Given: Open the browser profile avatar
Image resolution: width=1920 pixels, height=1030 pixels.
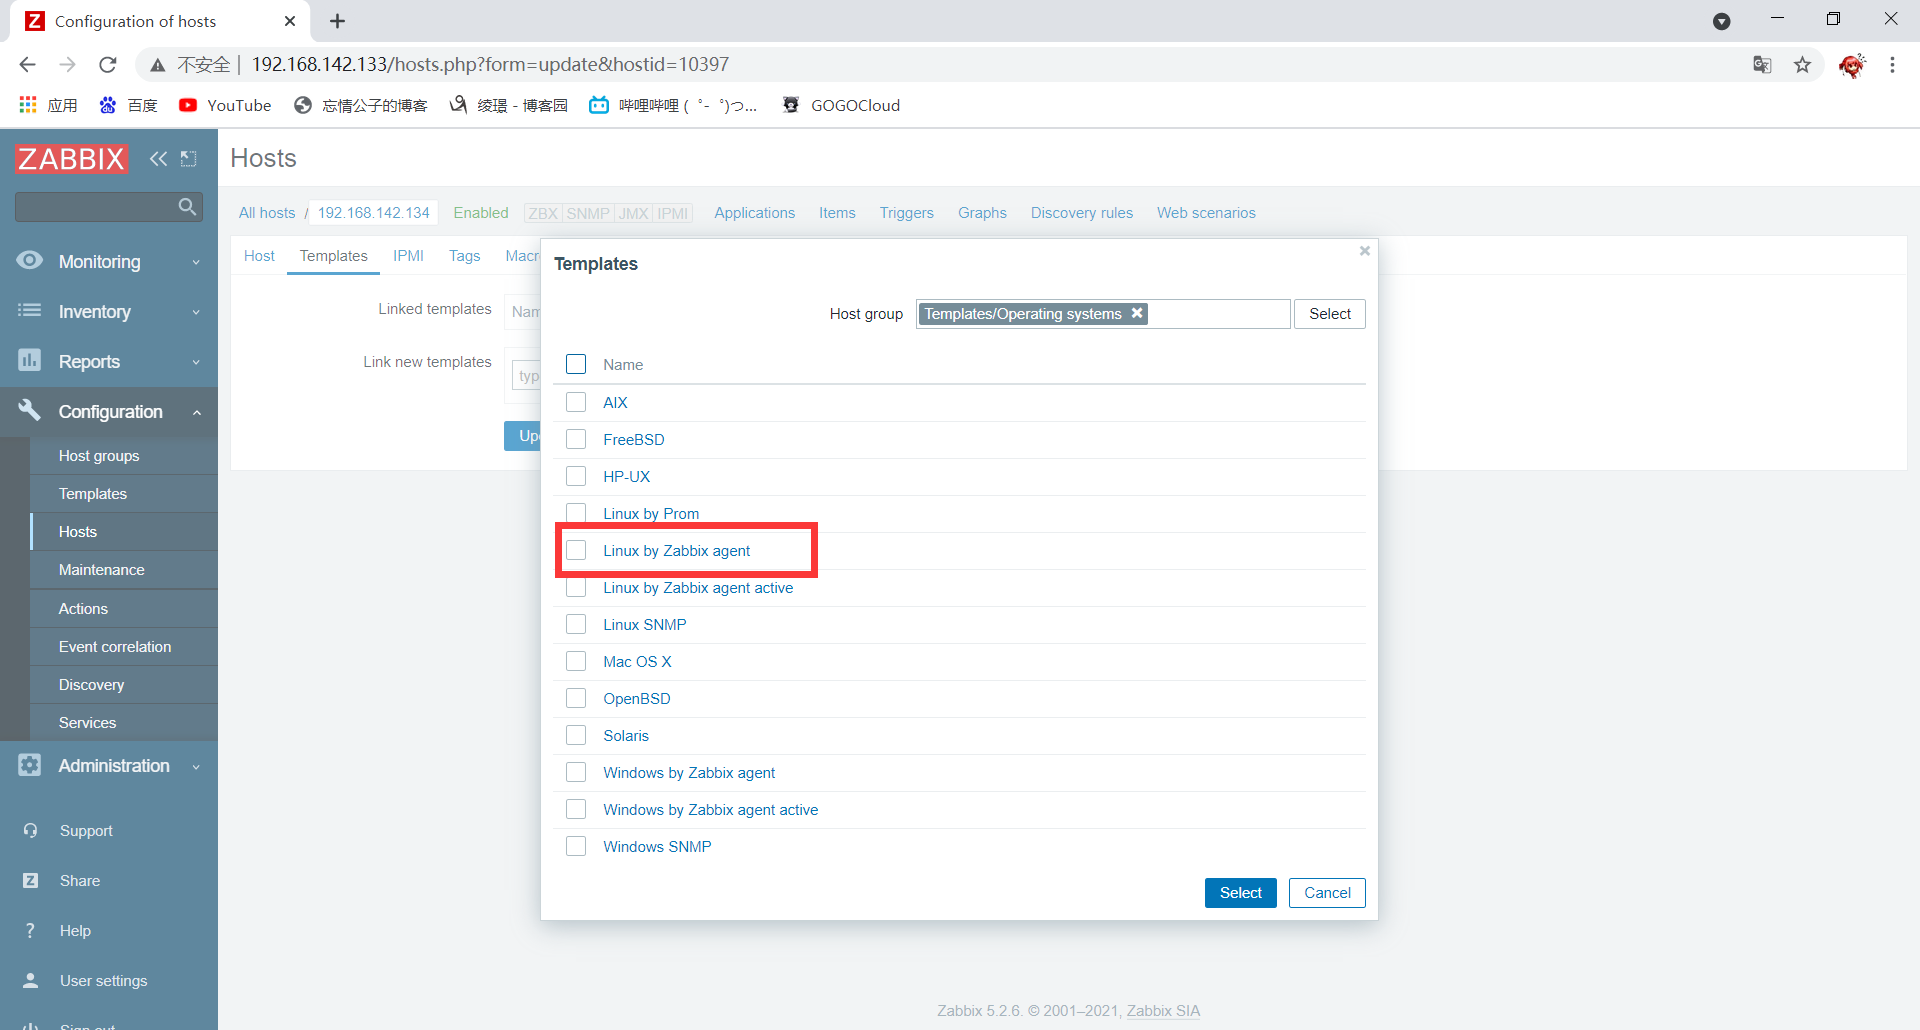Looking at the screenshot, I should pyautogui.click(x=1852, y=65).
